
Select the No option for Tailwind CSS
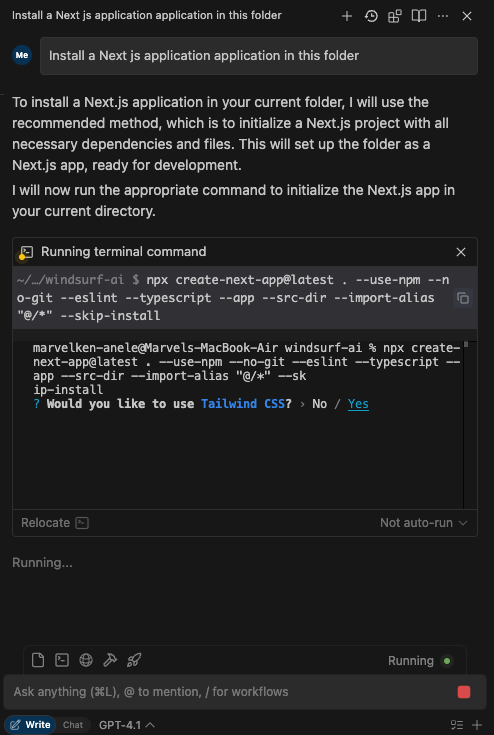tap(319, 404)
